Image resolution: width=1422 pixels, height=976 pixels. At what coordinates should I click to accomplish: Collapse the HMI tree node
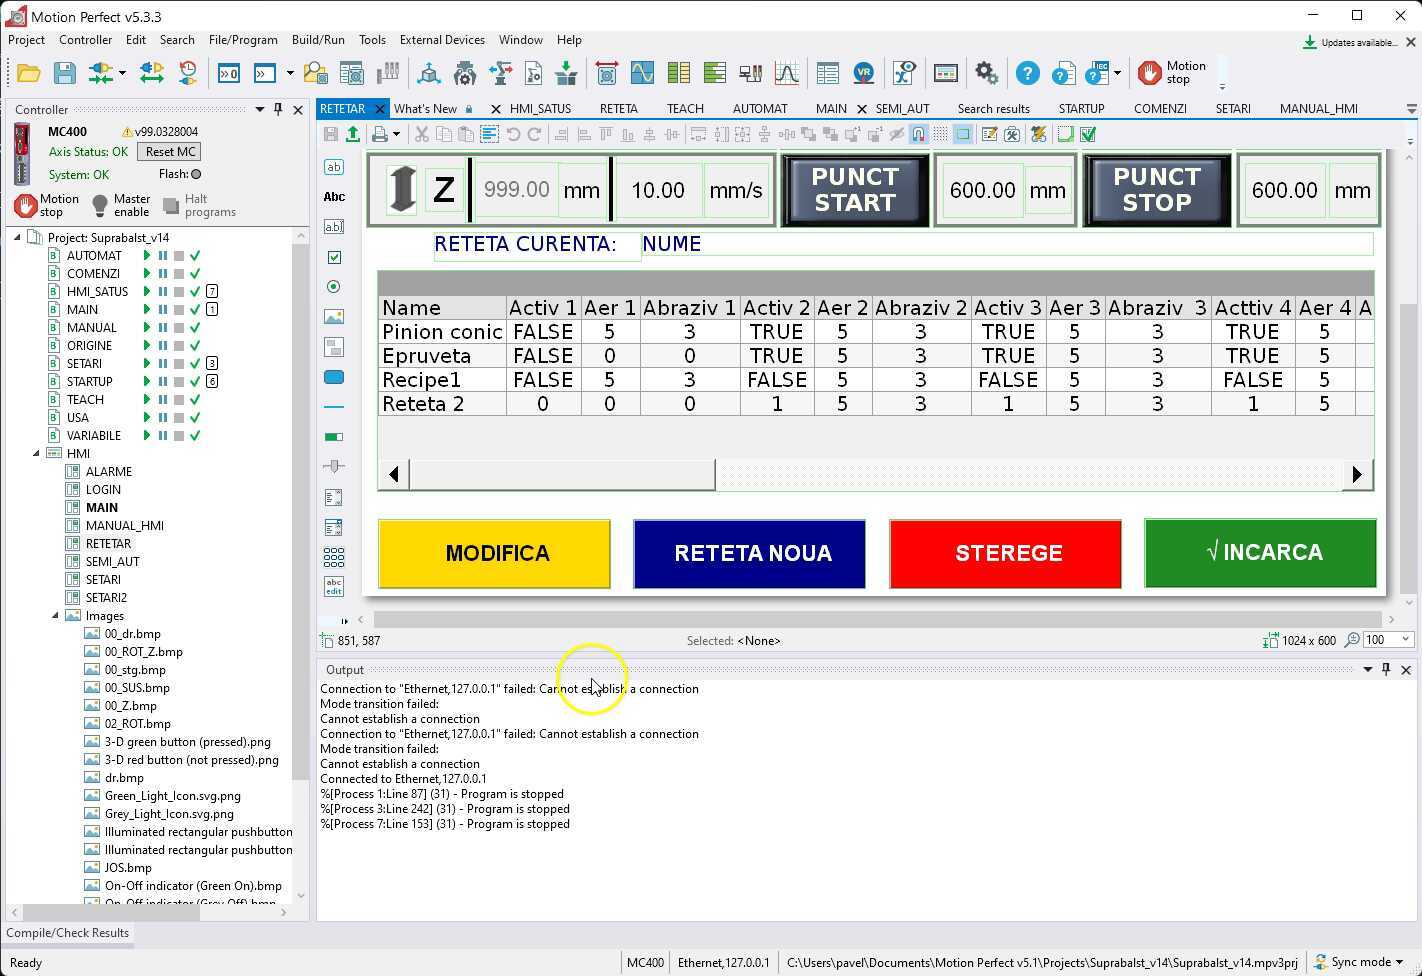(37, 454)
